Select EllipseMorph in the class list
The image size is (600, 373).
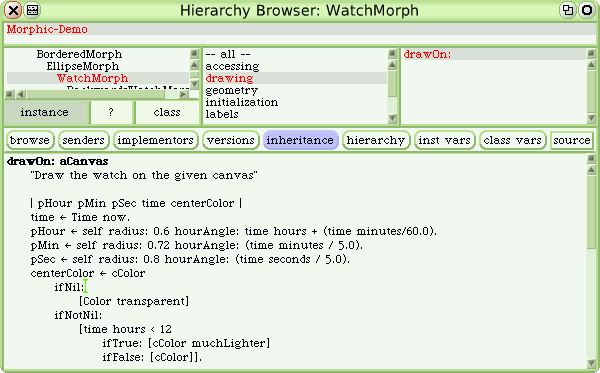pyautogui.click(x=83, y=66)
